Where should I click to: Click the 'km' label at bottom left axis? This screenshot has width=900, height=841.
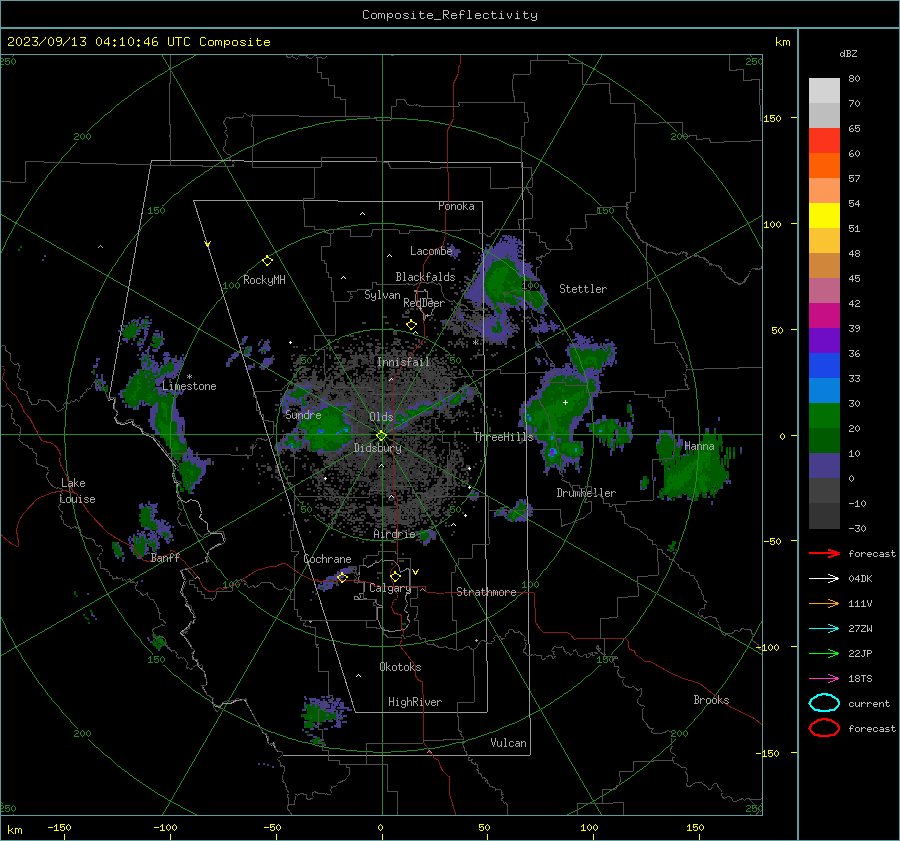click(14, 830)
